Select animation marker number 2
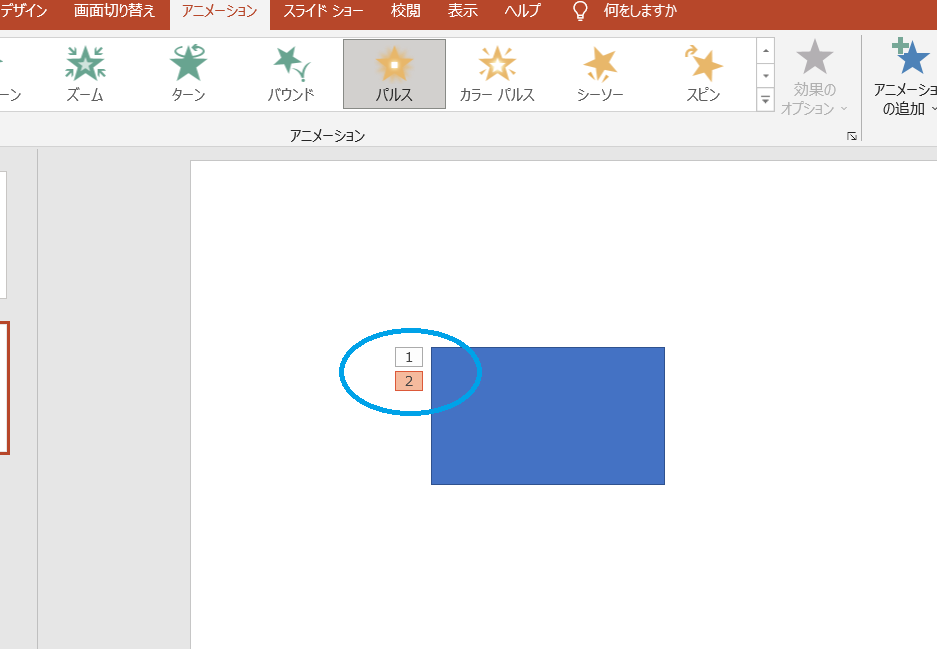Viewport: 937px width, 649px height. 409,381
